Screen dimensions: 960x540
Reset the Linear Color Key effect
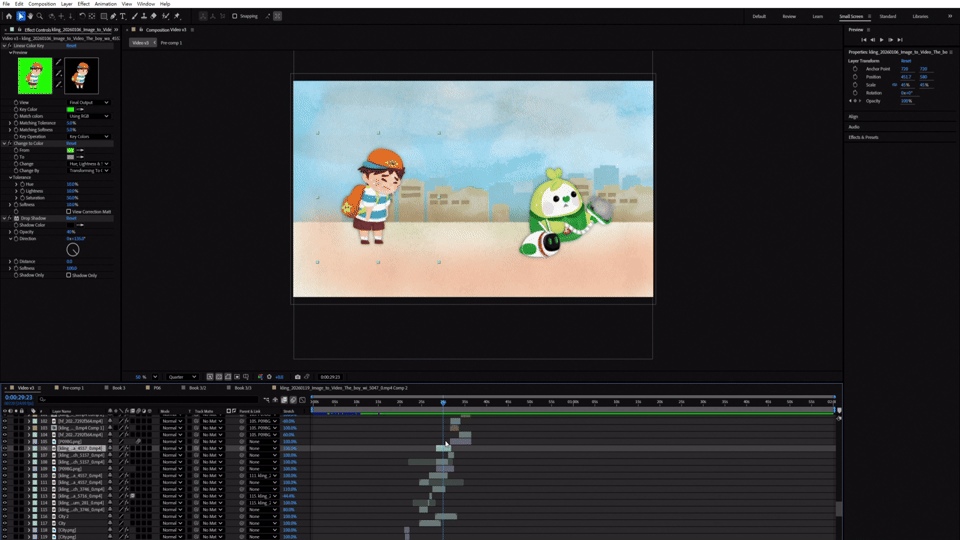point(71,46)
